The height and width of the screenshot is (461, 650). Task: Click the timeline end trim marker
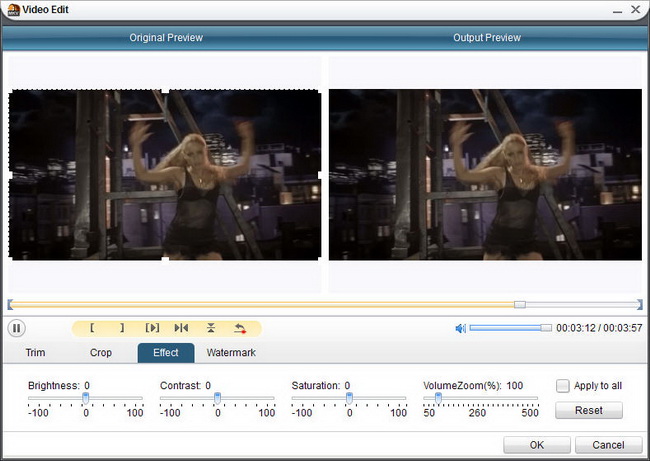(x=640, y=305)
